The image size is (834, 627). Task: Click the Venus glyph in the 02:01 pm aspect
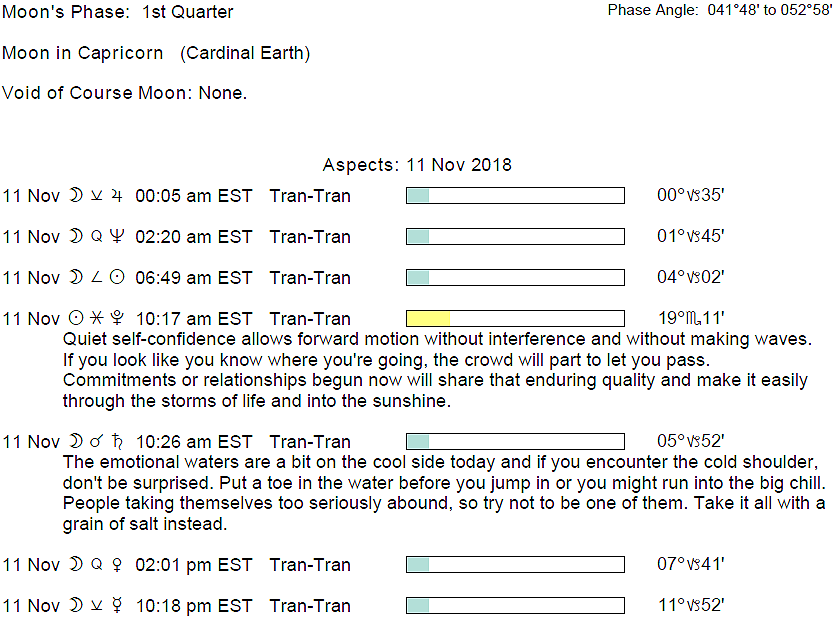tap(117, 565)
